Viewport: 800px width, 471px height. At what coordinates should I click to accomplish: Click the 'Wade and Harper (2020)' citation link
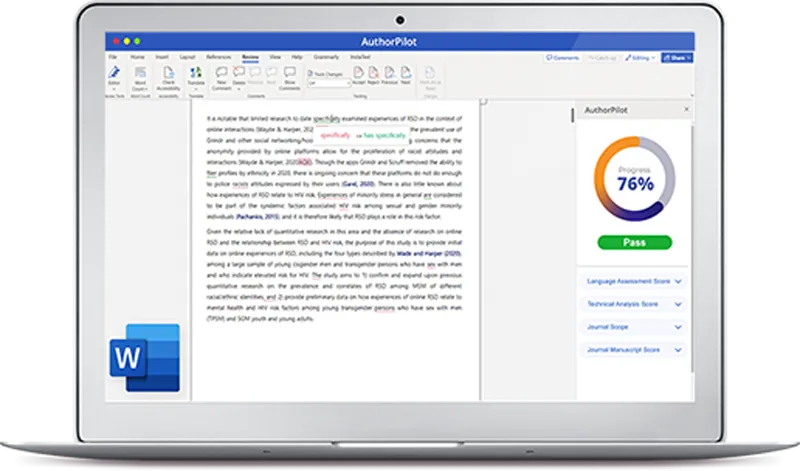pyautogui.click(x=429, y=254)
